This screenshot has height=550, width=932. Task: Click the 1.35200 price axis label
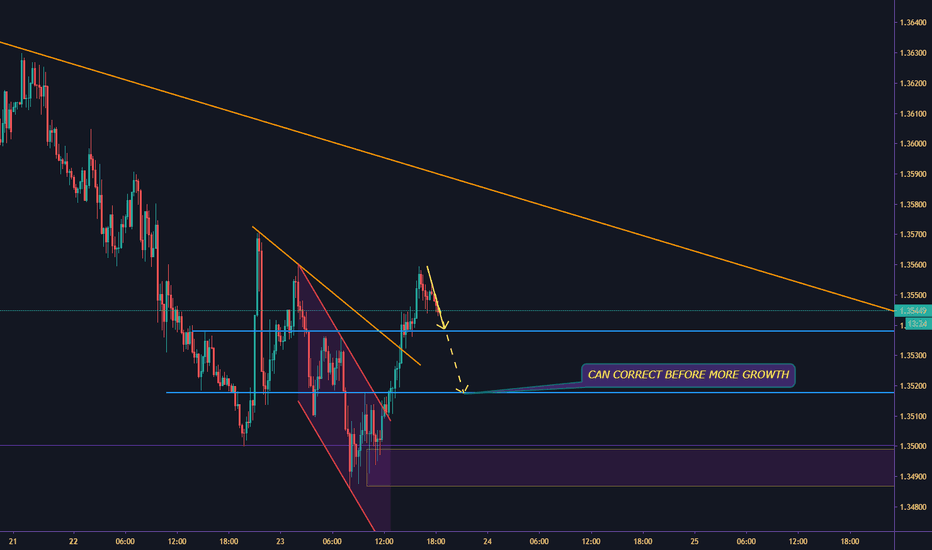(x=913, y=386)
